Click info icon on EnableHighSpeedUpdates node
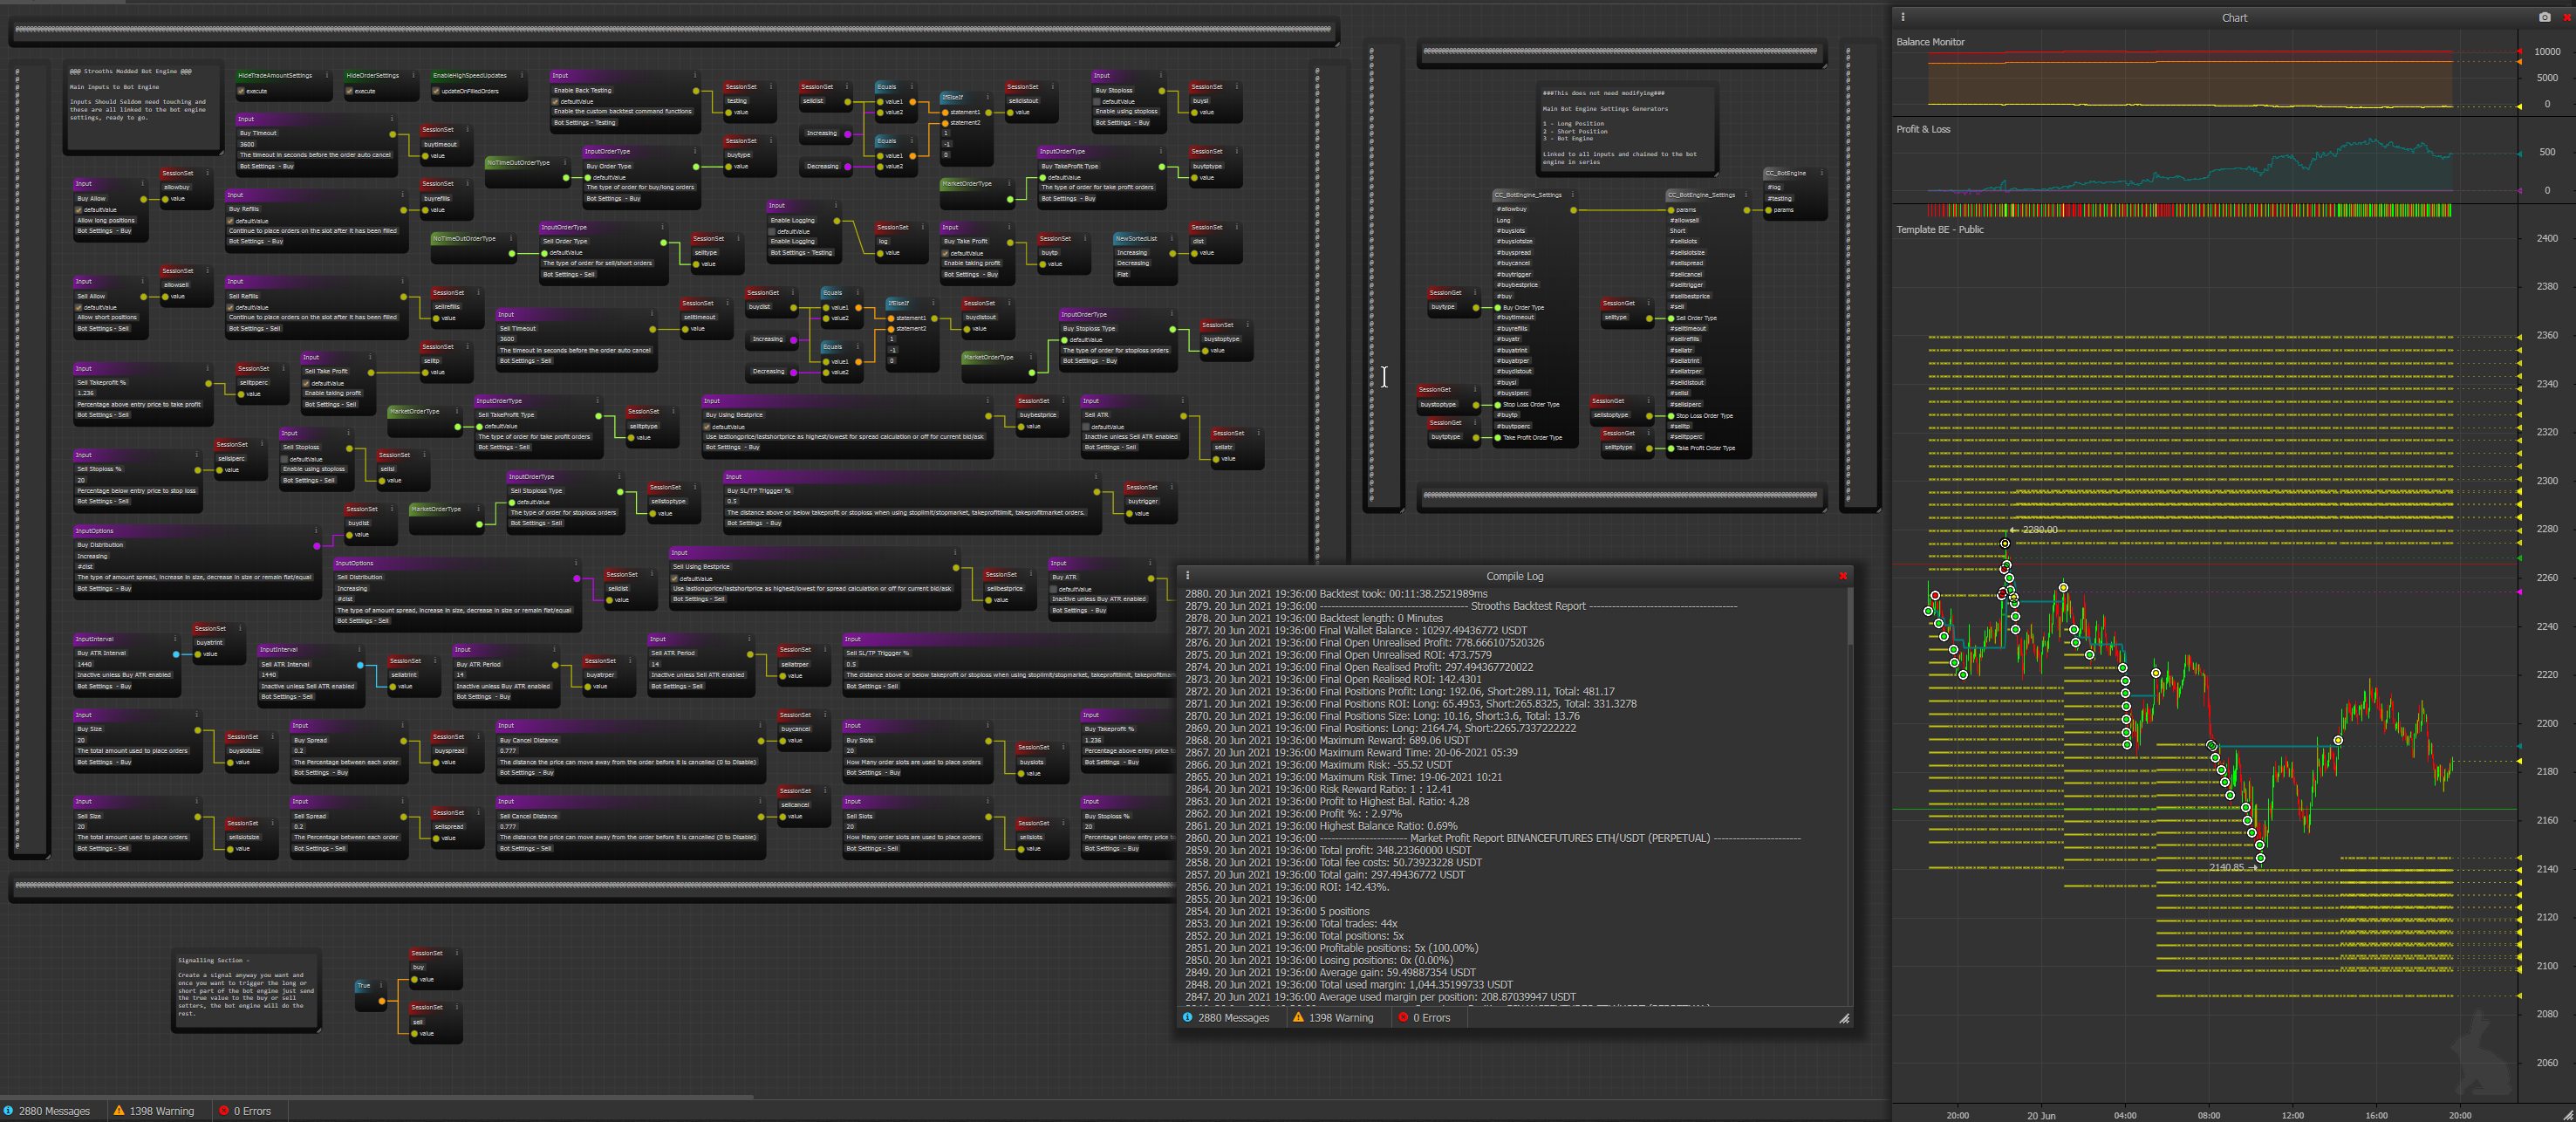 (521, 75)
